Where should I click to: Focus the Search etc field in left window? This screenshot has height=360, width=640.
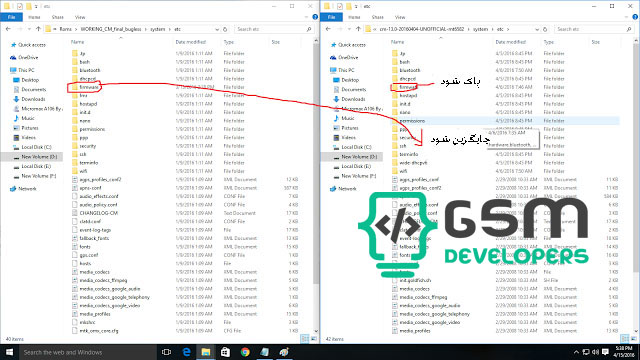tap(273, 29)
